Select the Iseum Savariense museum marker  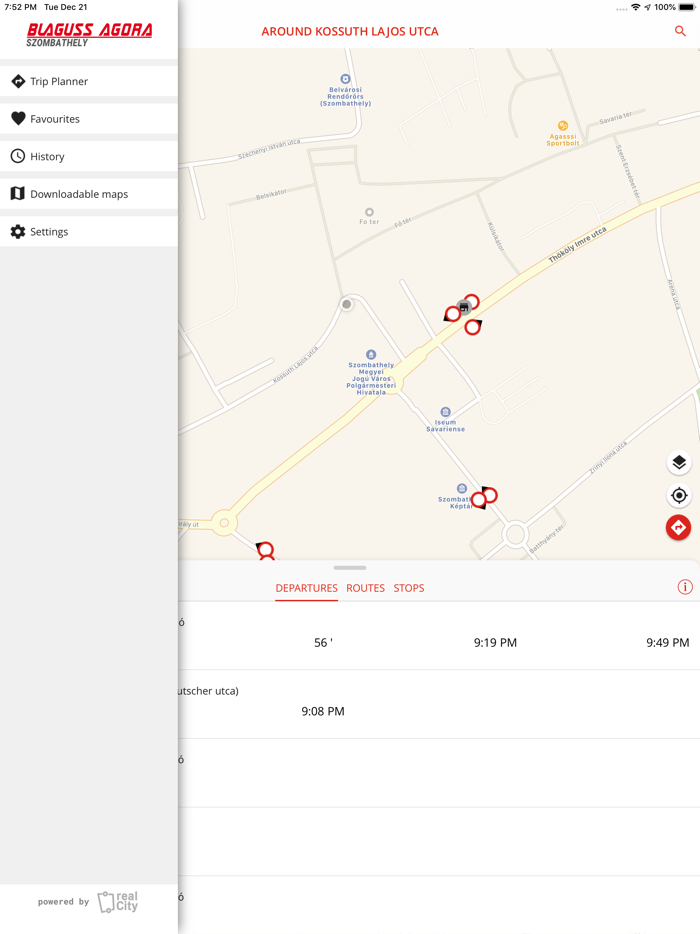pos(445,412)
